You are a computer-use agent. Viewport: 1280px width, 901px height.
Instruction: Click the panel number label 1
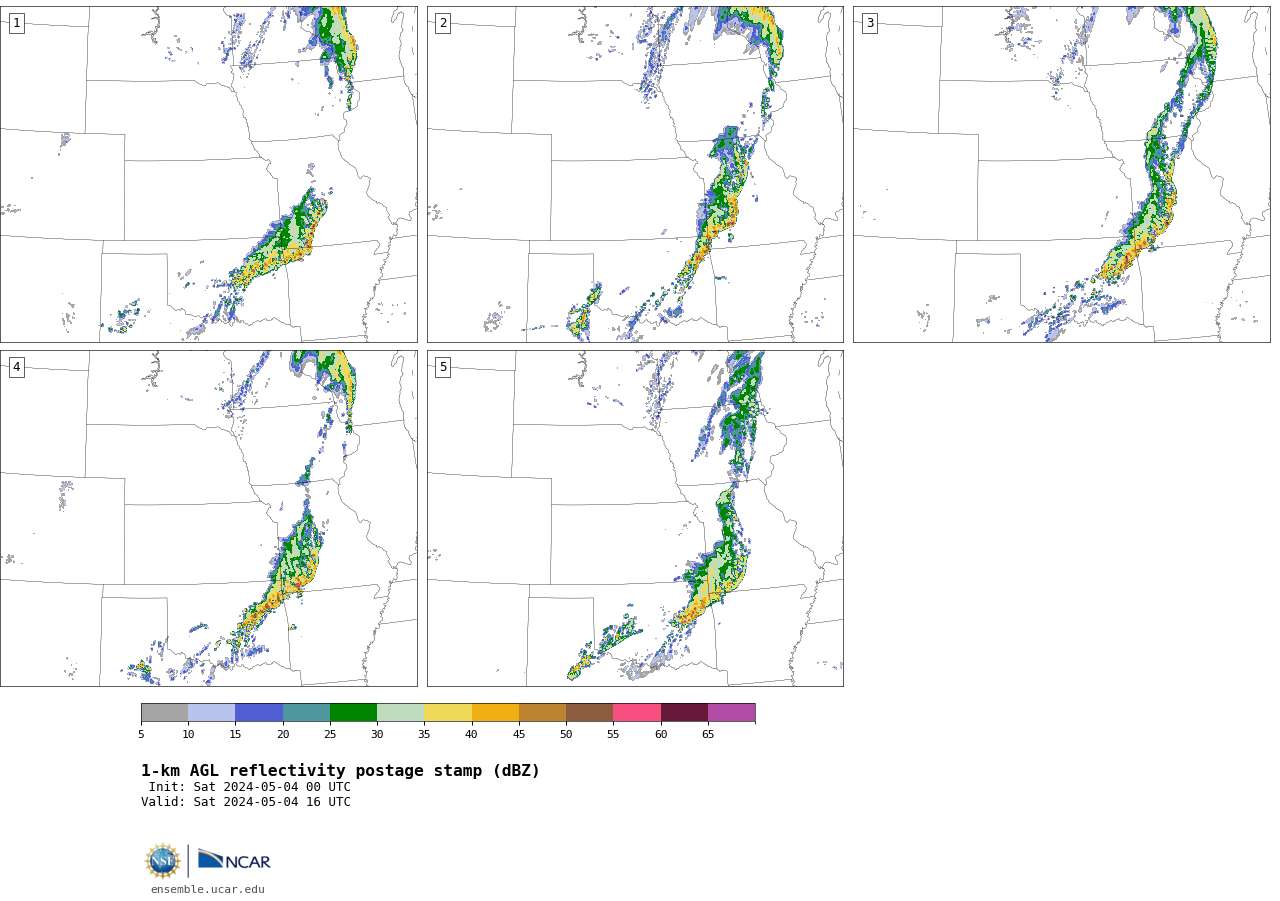click(16, 23)
